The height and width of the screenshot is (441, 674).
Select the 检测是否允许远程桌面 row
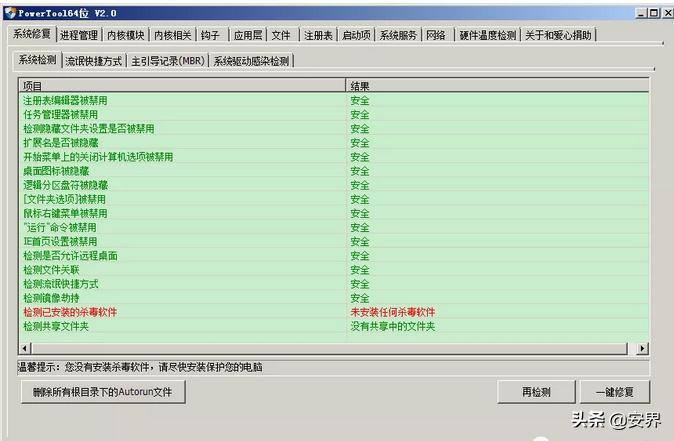click(334, 256)
